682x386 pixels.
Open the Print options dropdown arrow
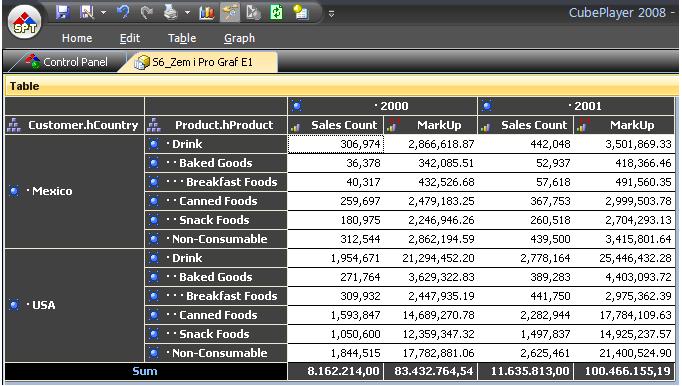pyautogui.click(x=187, y=13)
